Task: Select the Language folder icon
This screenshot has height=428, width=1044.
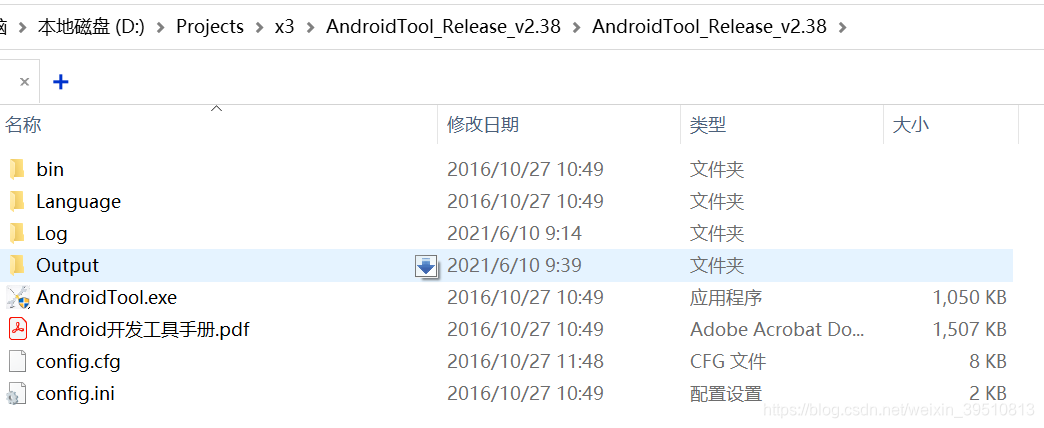Action: (17, 201)
